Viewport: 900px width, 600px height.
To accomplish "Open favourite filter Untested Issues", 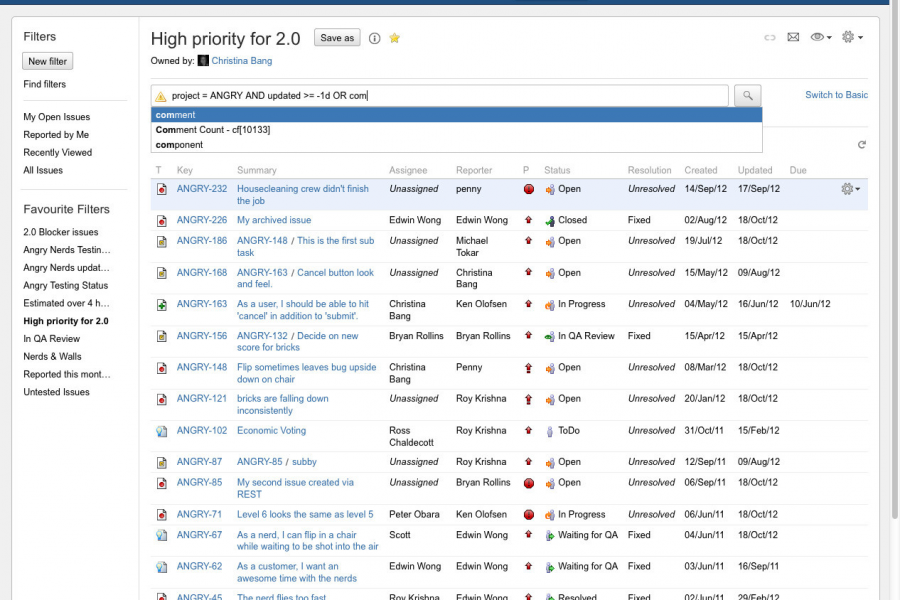I will pos(56,392).
